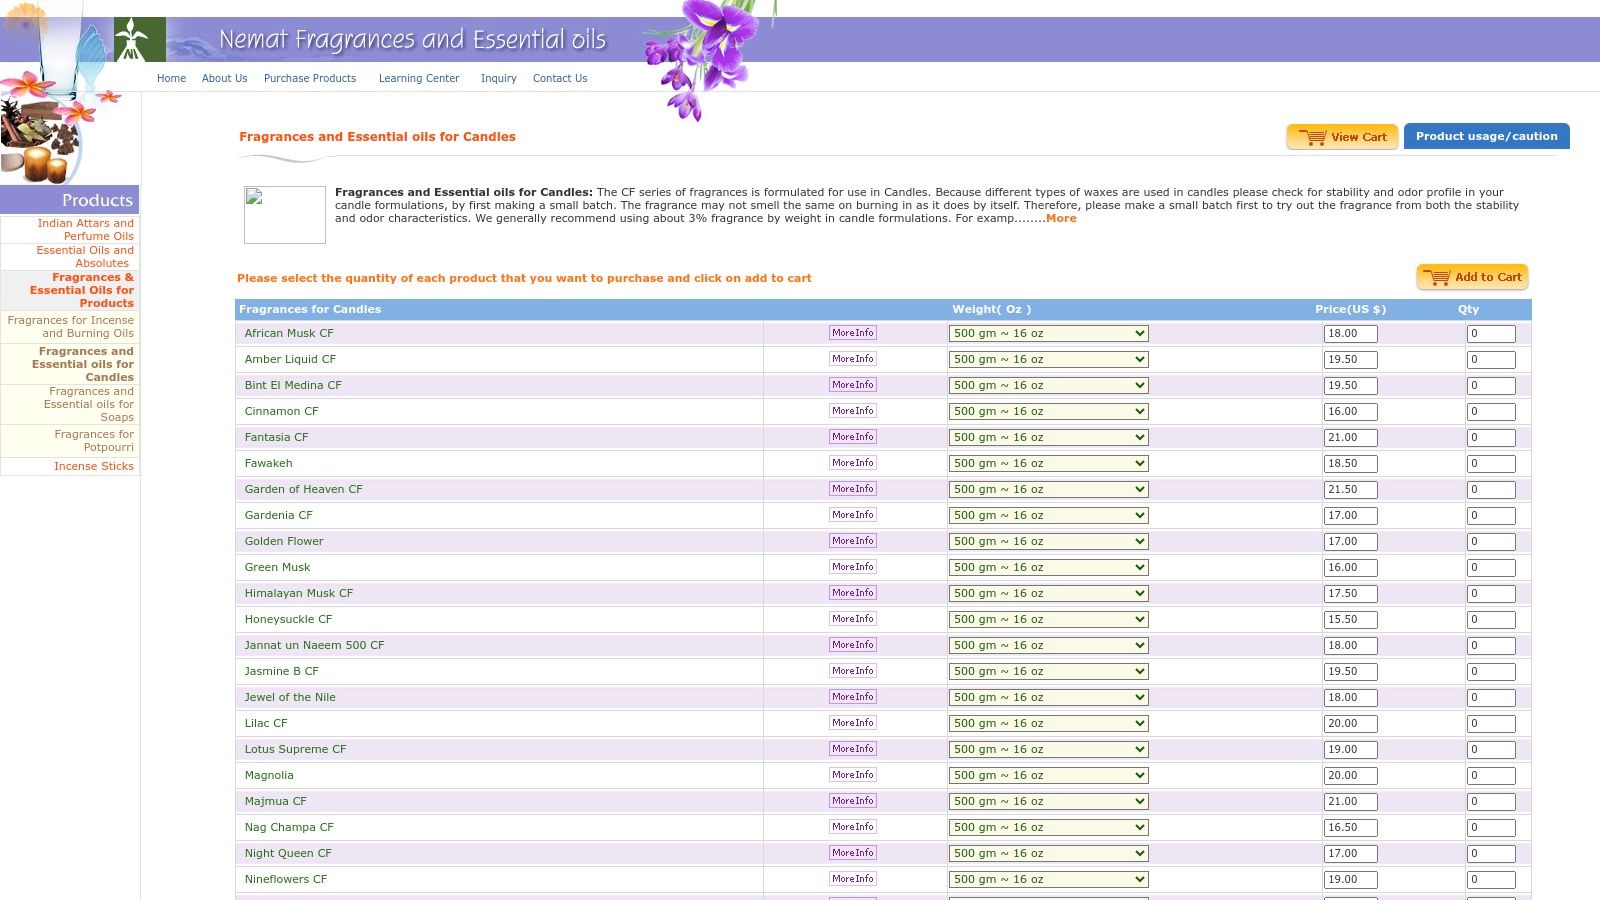
Task: Open Fragrances for Incense and Burning Oils
Action: [x=71, y=327]
